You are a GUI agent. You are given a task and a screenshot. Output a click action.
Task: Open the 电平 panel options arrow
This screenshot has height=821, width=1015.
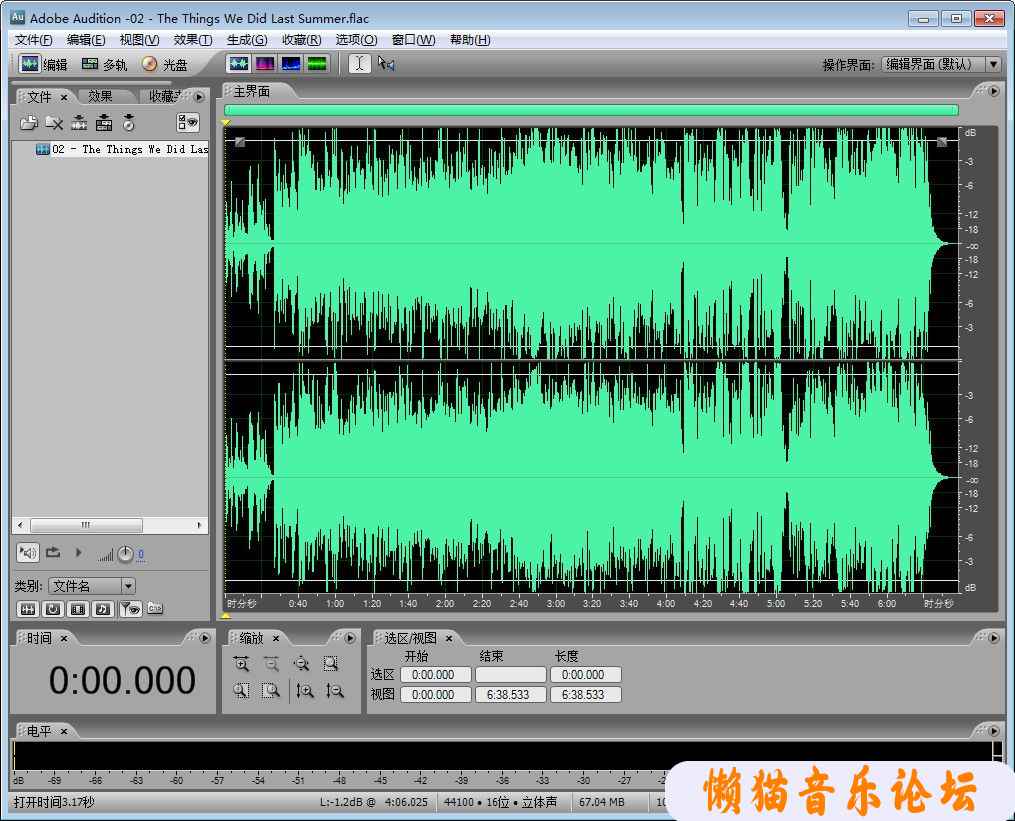point(994,730)
